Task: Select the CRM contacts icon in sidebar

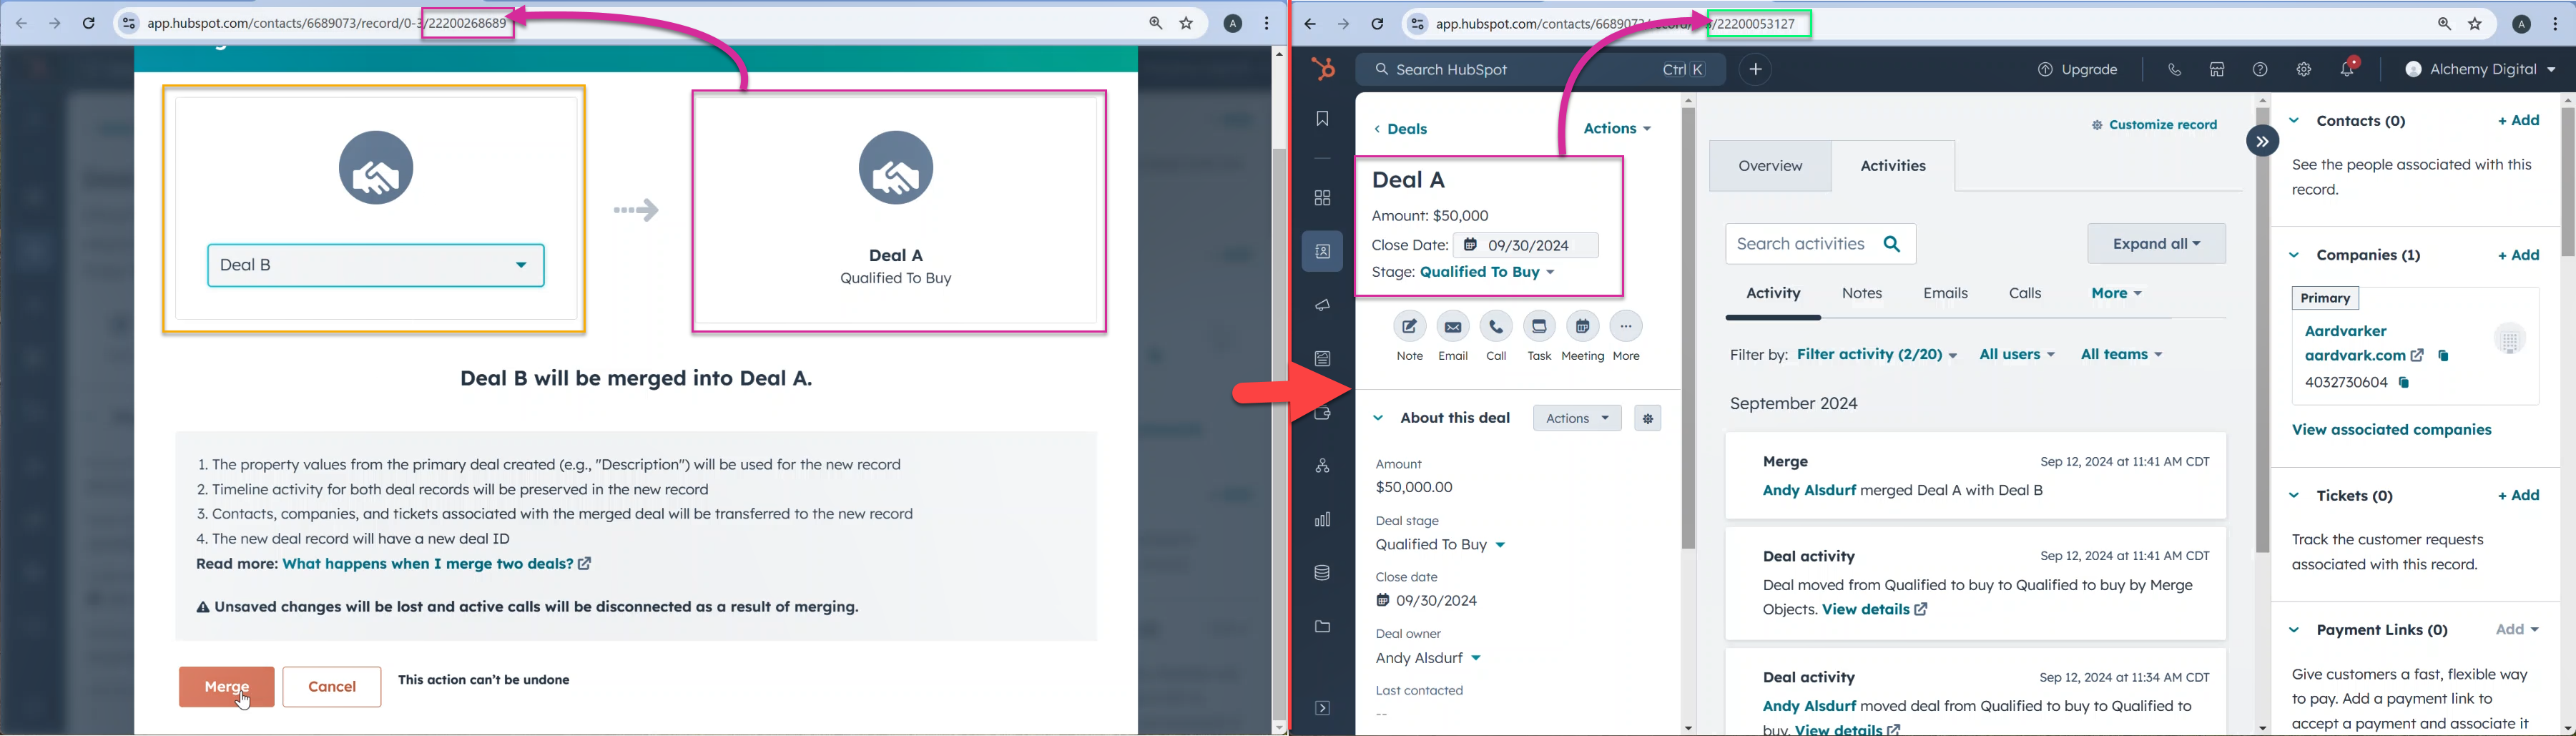Action: point(1322,252)
